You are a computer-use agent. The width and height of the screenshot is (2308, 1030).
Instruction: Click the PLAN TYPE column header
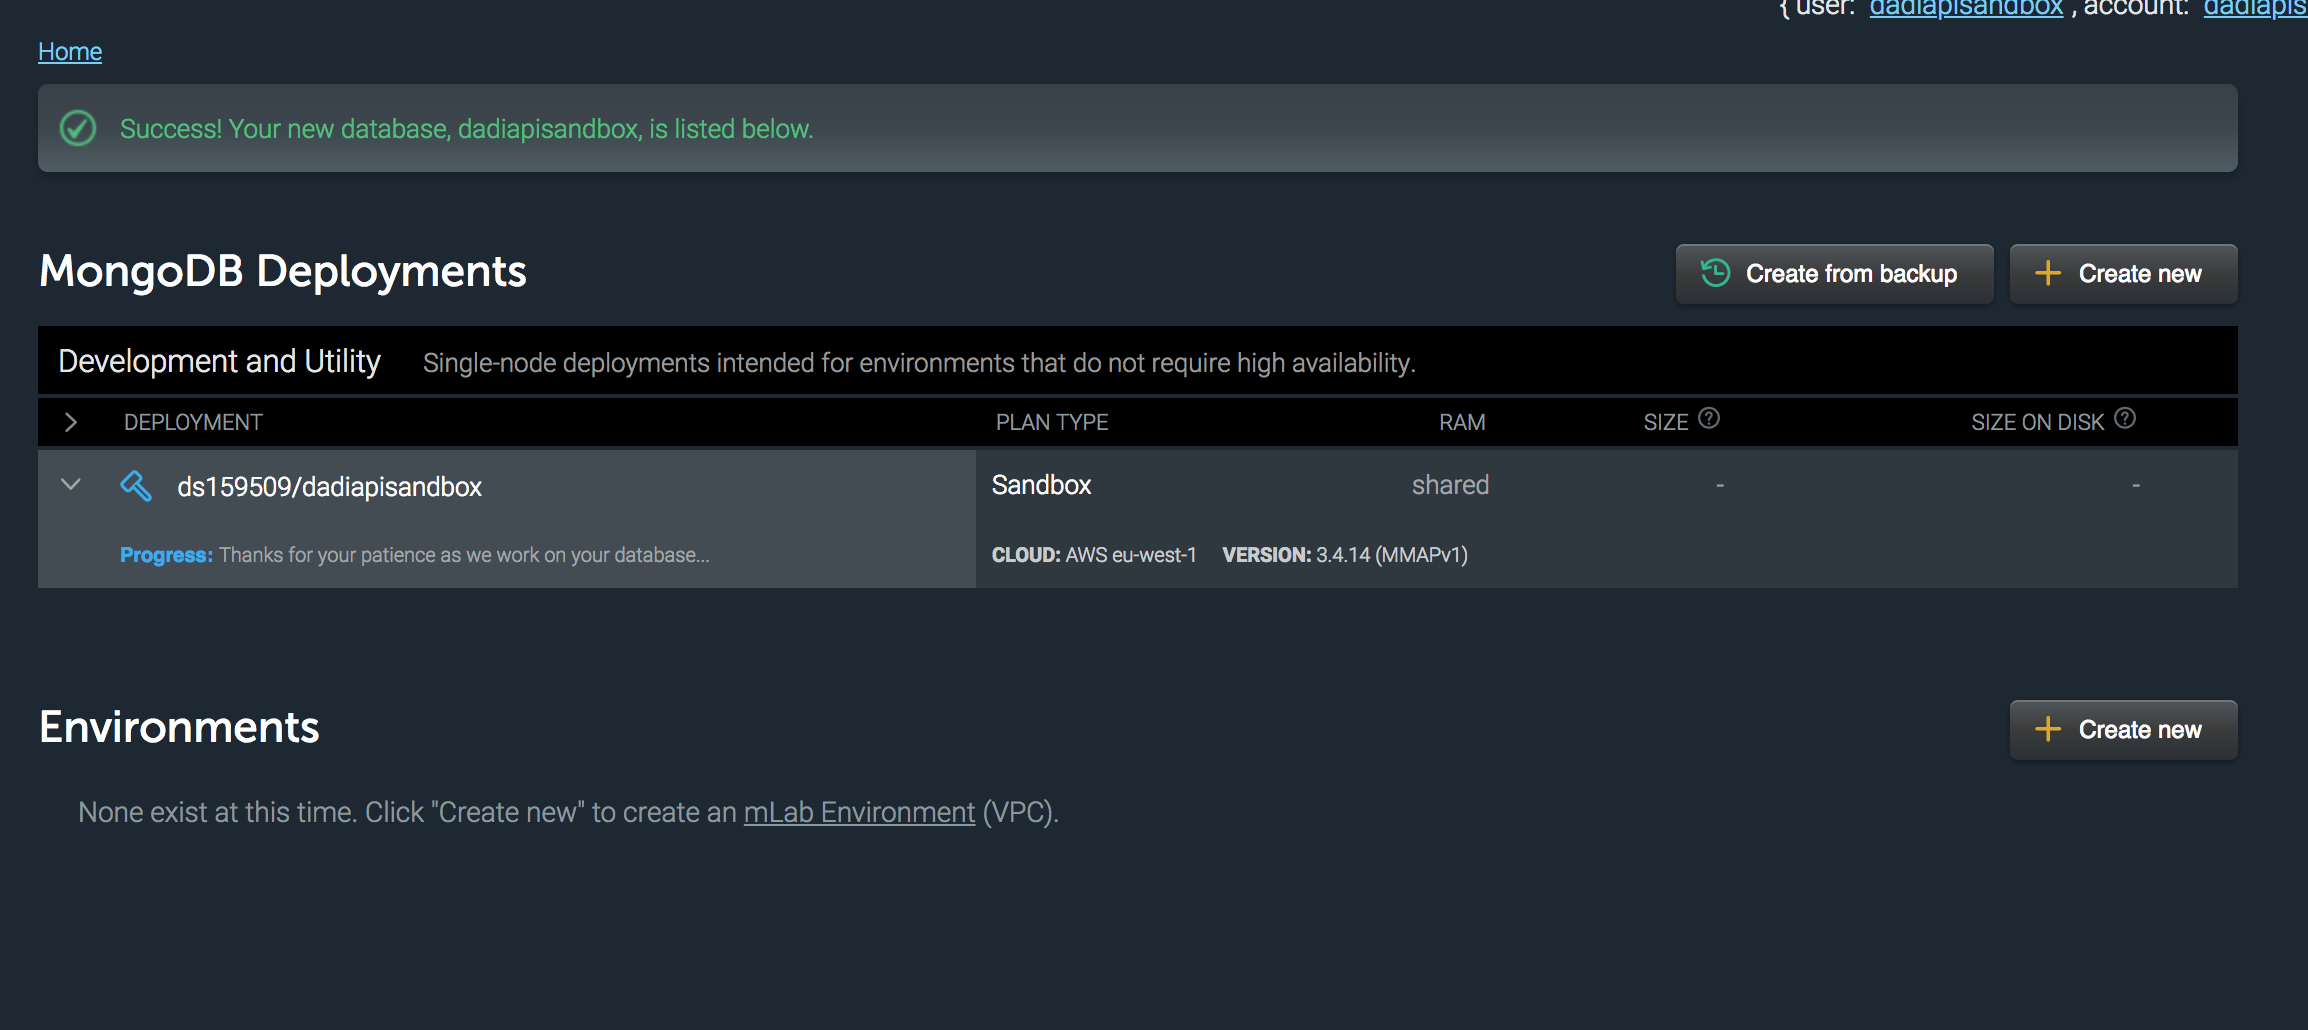coord(1051,423)
